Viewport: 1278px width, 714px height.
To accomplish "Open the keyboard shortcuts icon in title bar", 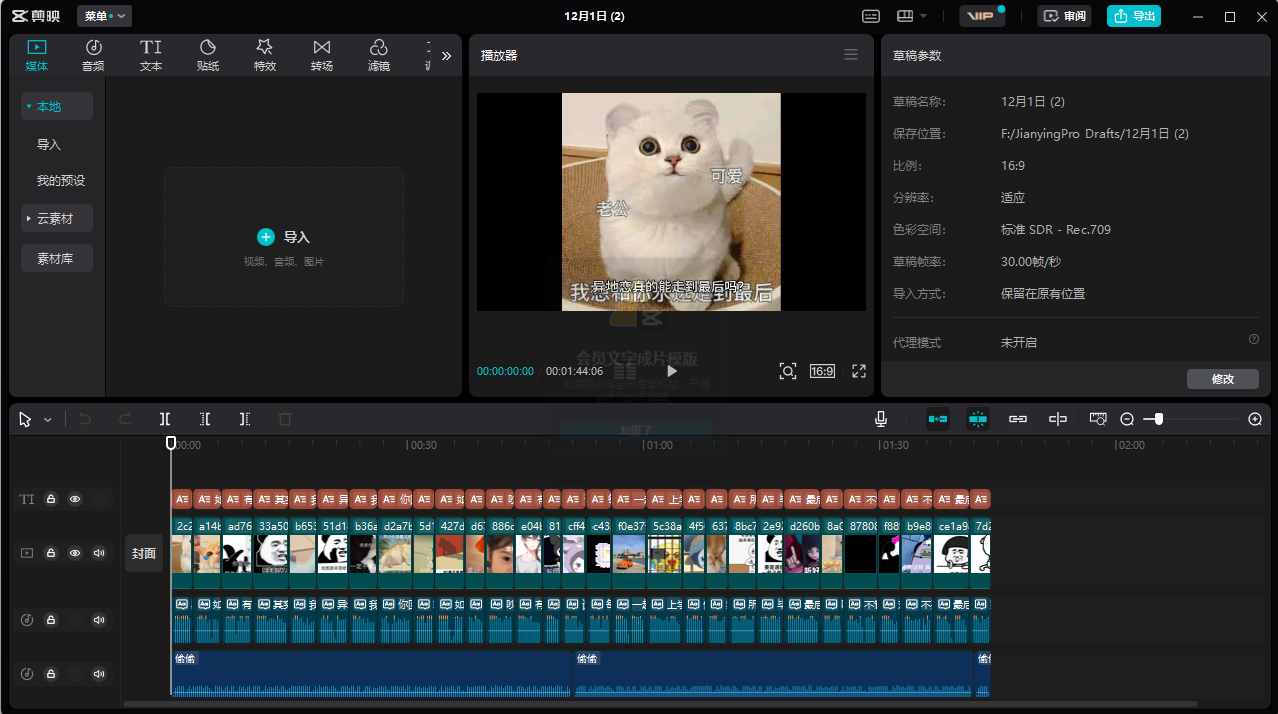I will (871, 16).
